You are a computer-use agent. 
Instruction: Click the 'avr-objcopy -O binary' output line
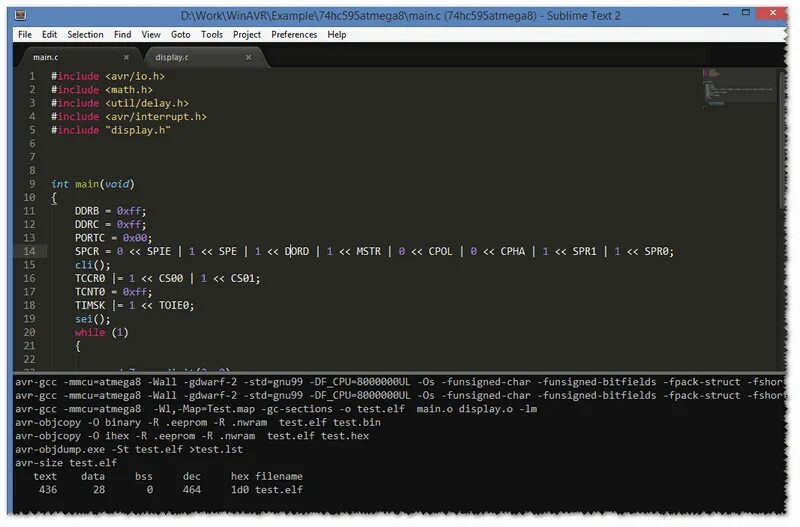coord(197,422)
